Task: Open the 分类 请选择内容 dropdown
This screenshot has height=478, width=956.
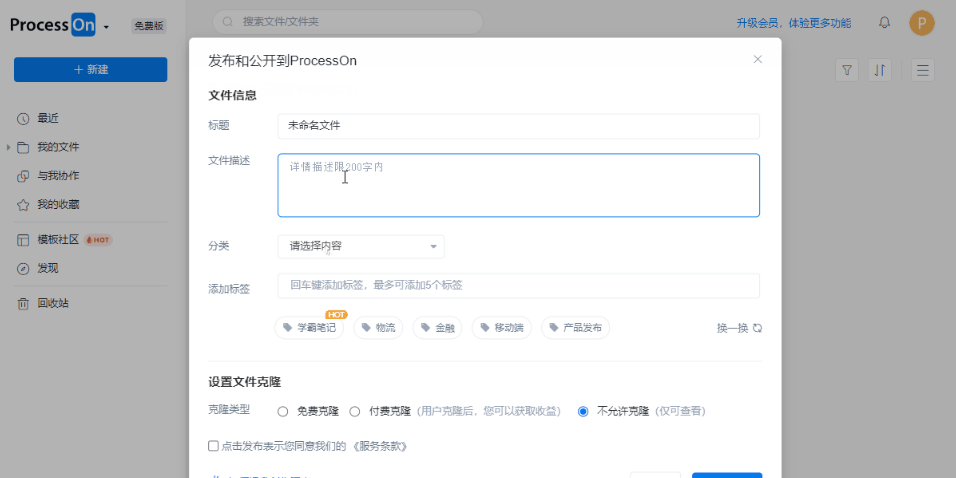Action: tap(361, 246)
